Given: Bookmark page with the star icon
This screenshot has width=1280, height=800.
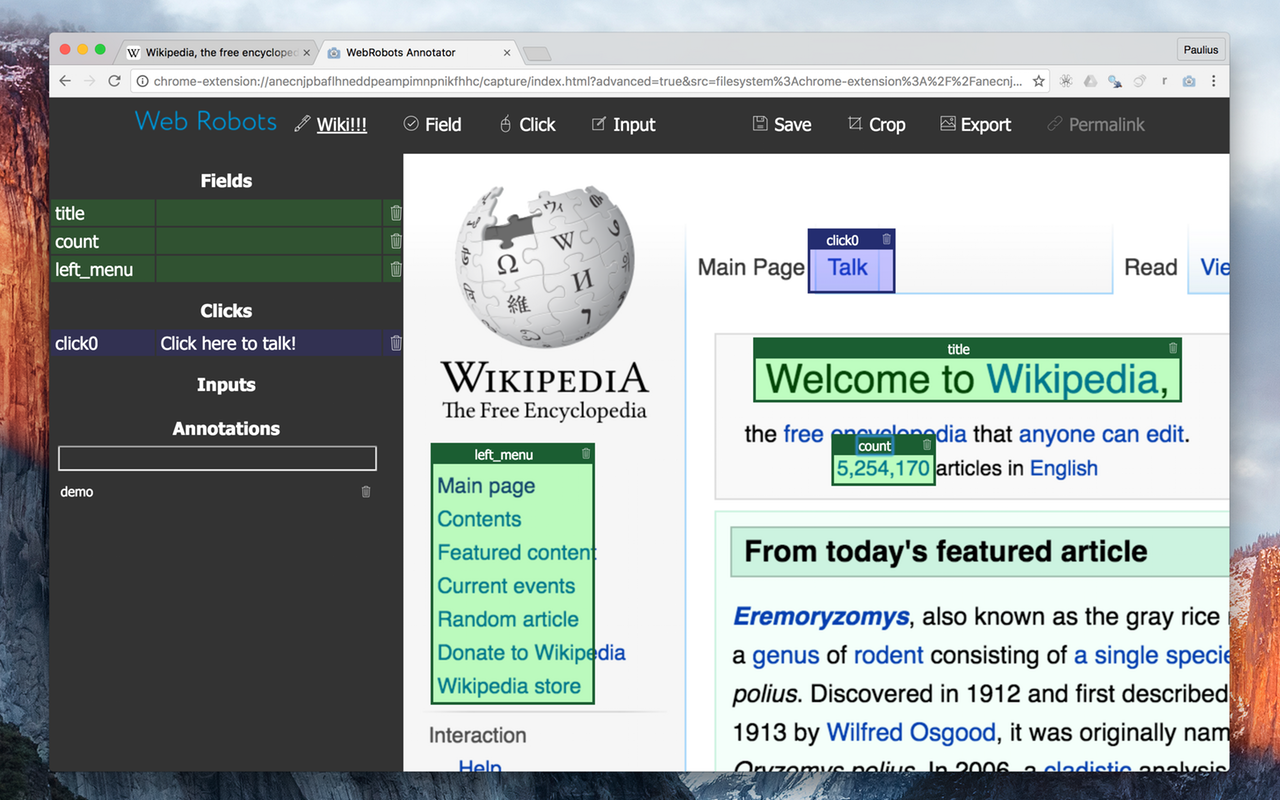Looking at the screenshot, I should [1039, 81].
